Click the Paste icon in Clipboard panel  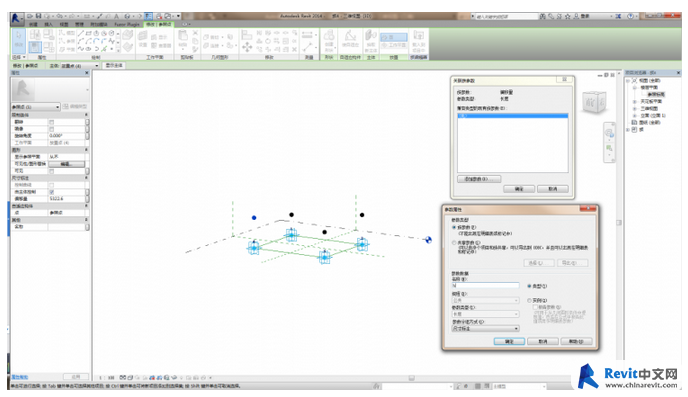pos(183,36)
